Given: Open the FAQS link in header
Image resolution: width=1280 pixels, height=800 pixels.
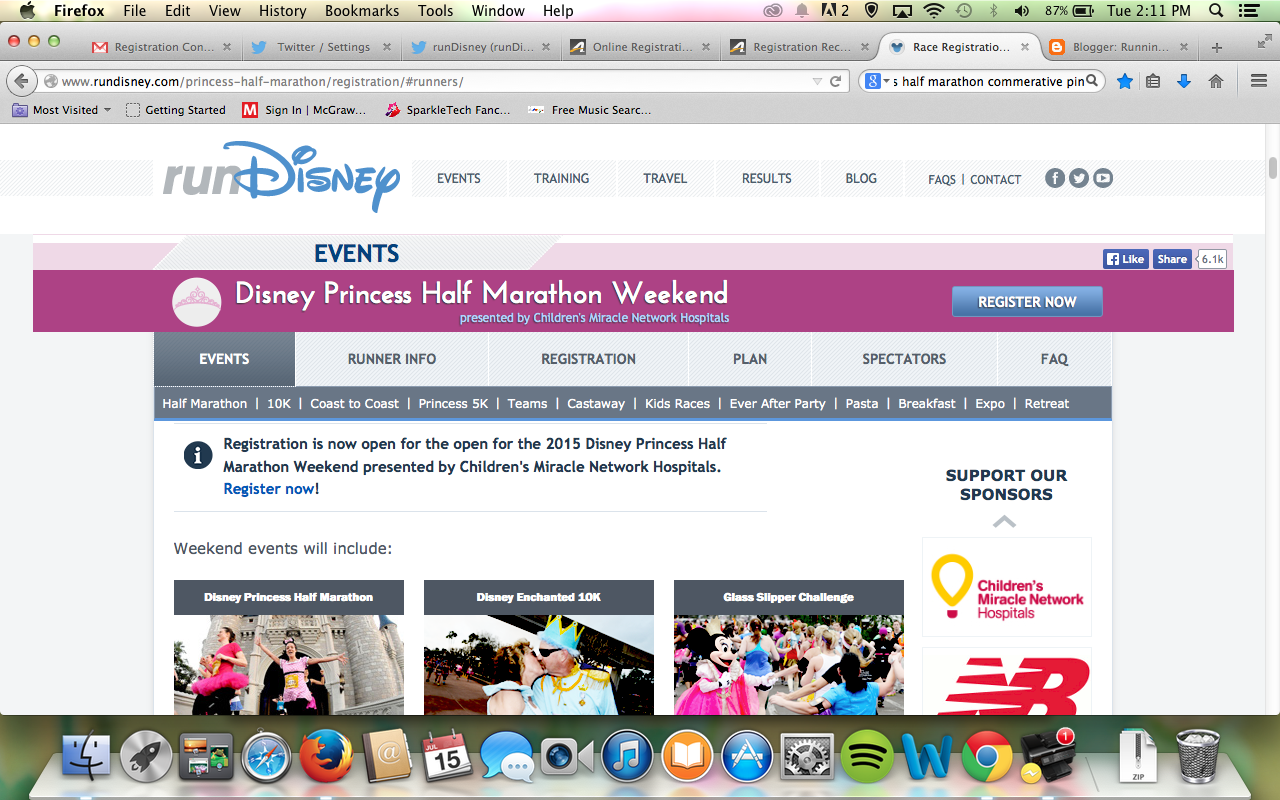Looking at the screenshot, I should [942, 180].
